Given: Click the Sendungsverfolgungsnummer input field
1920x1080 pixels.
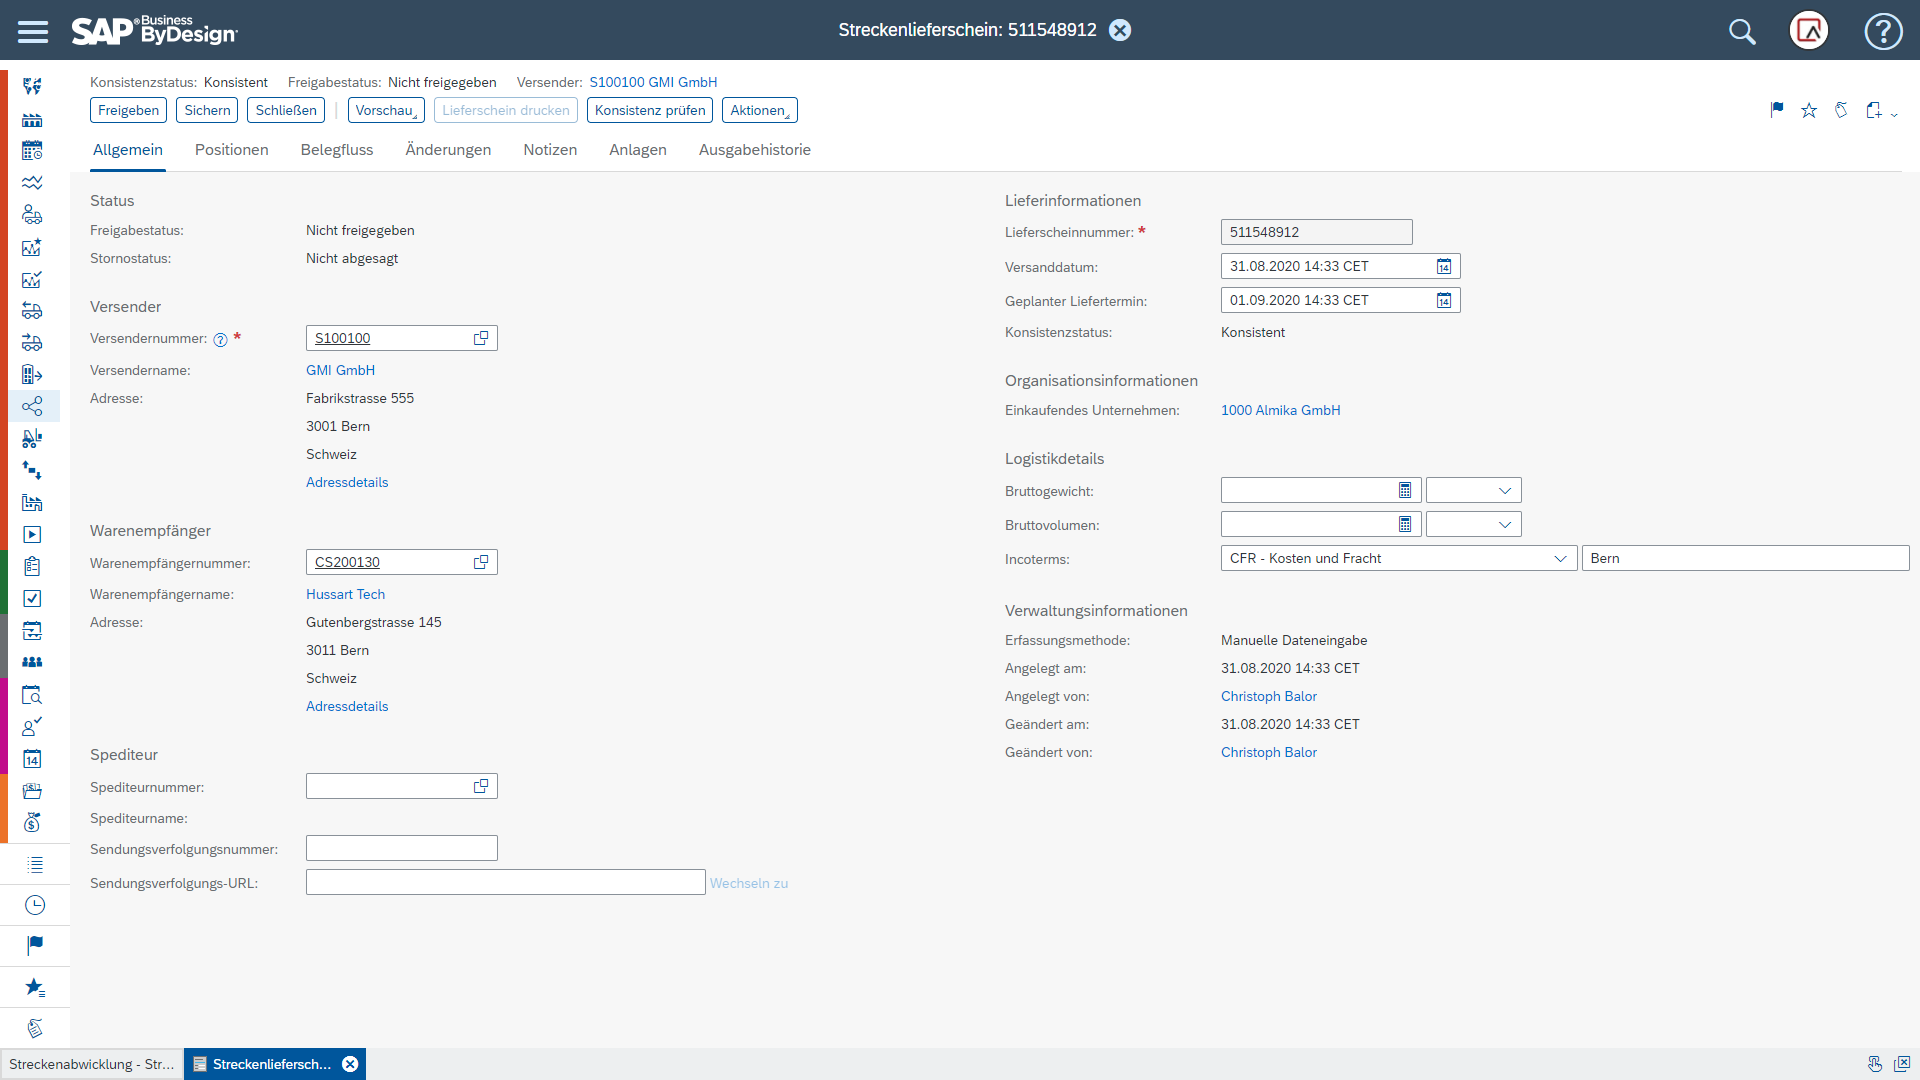Looking at the screenshot, I should [402, 848].
